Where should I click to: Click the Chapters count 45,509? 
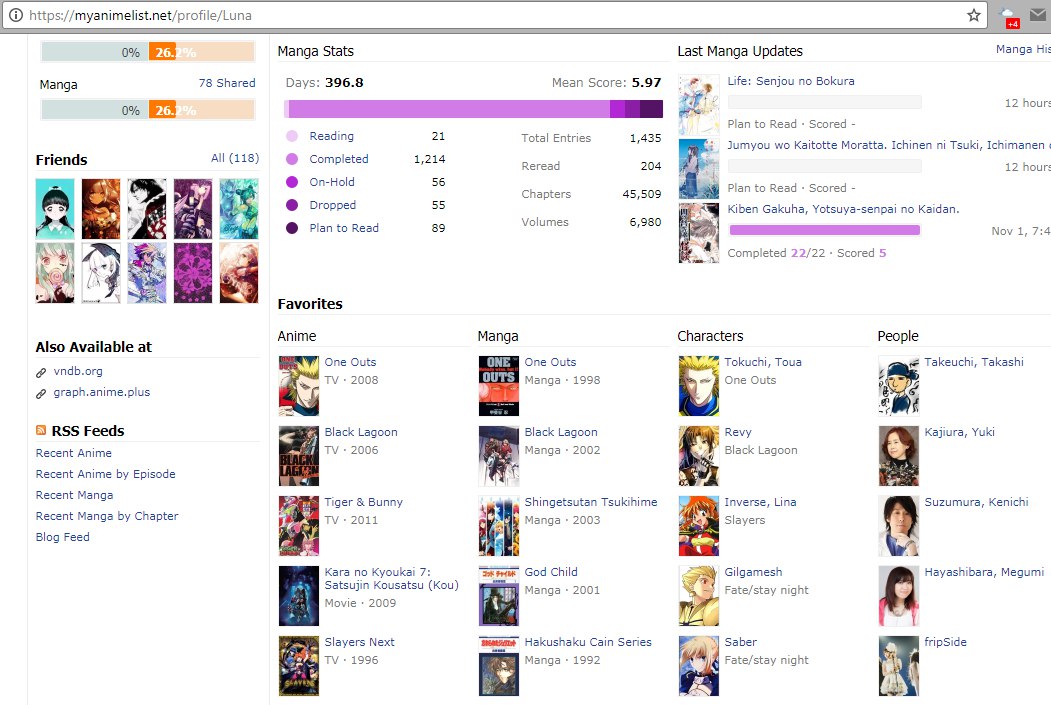[x=641, y=194]
